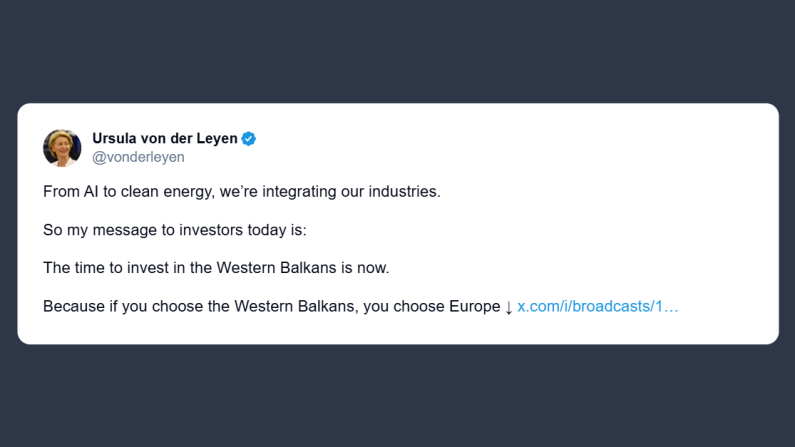
Task: Open the Ursula von der Leyen display name
Action: tap(165, 139)
